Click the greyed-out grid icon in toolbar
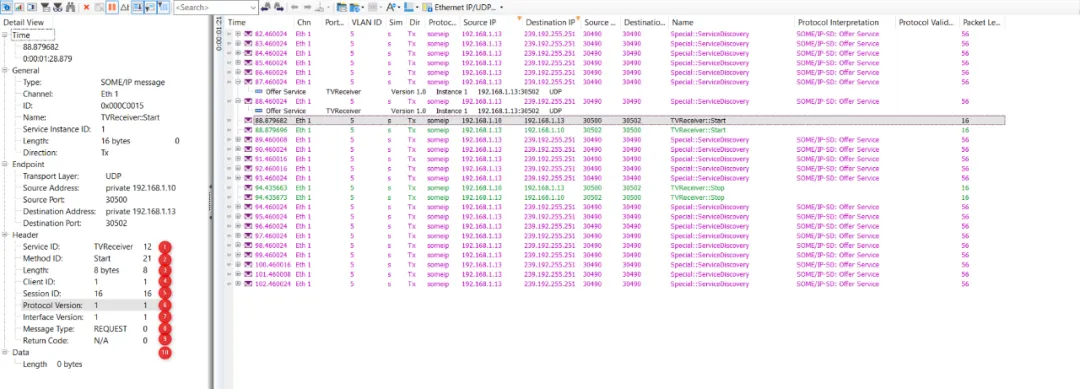Image resolution: width=1080 pixels, height=389 pixels. pyautogui.click(x=372, y=7)
